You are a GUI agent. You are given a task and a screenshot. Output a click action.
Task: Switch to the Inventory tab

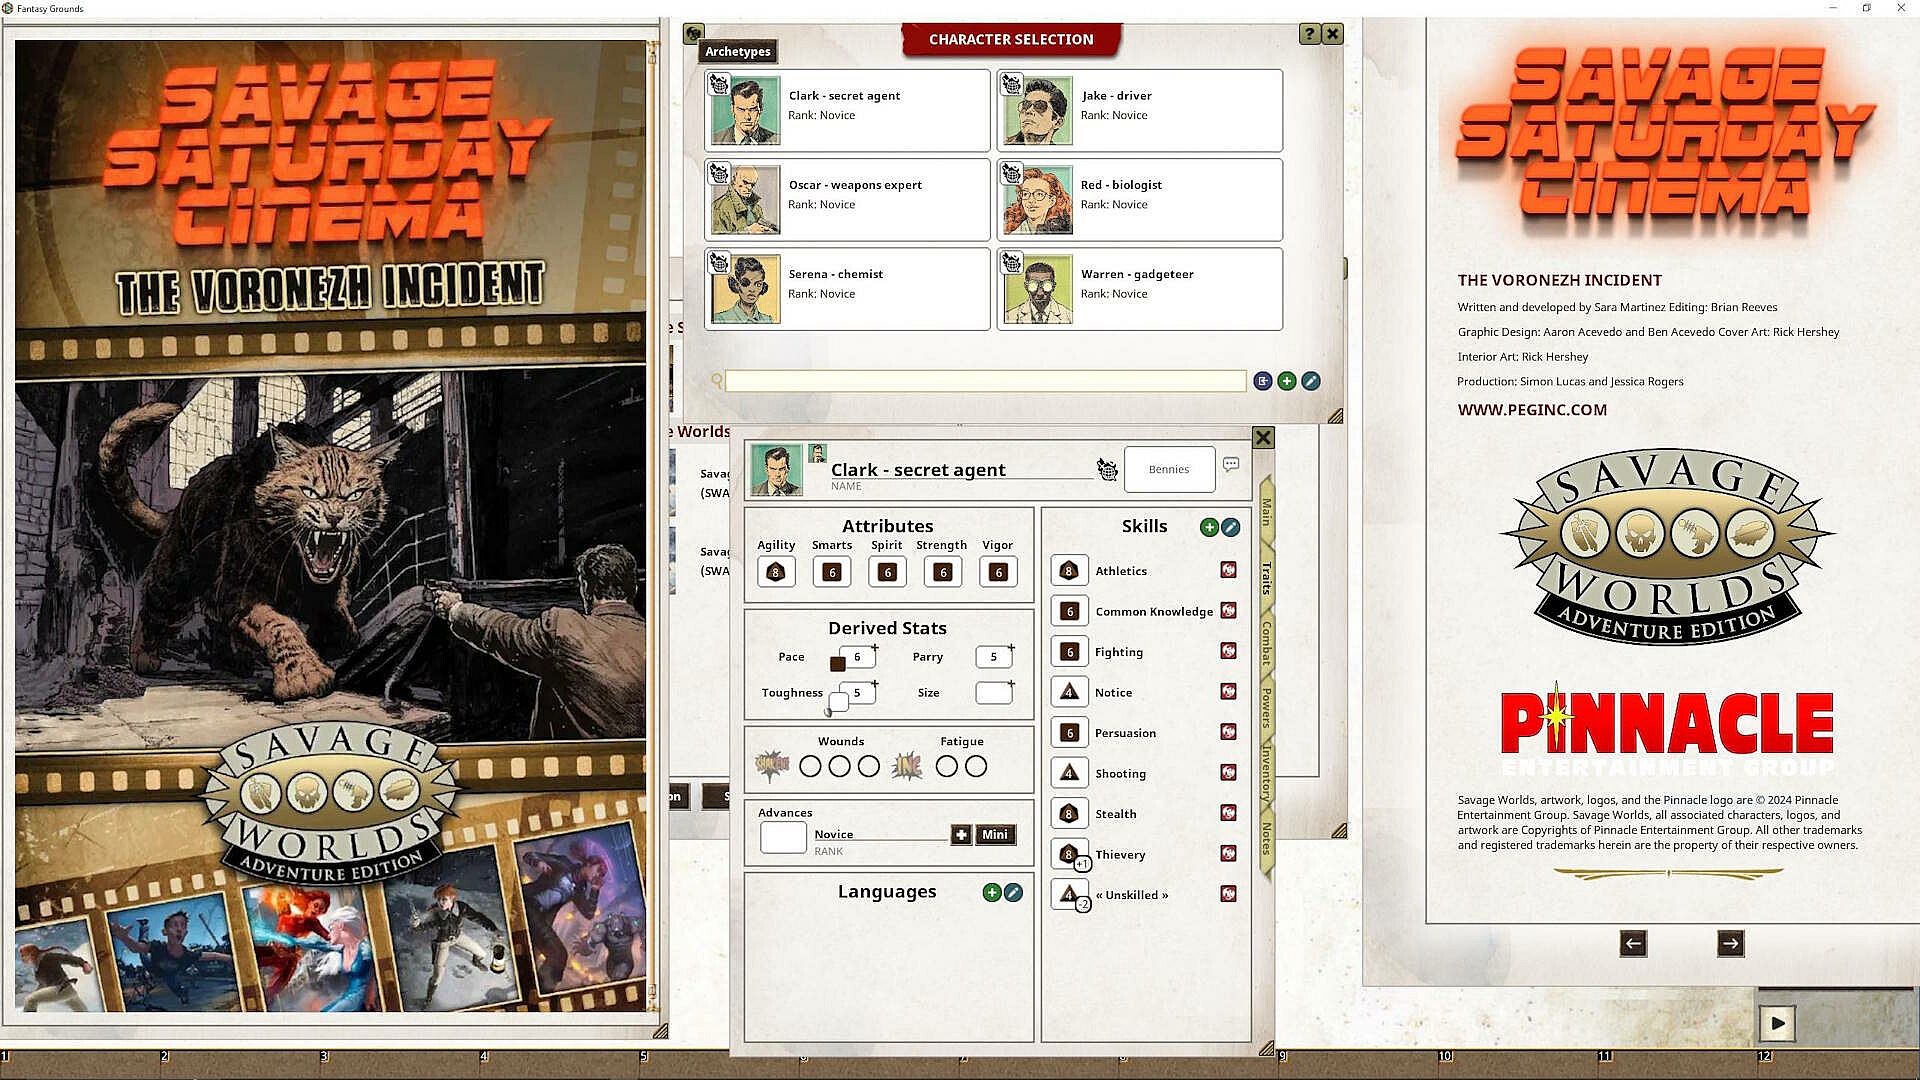pos(1266,772)
